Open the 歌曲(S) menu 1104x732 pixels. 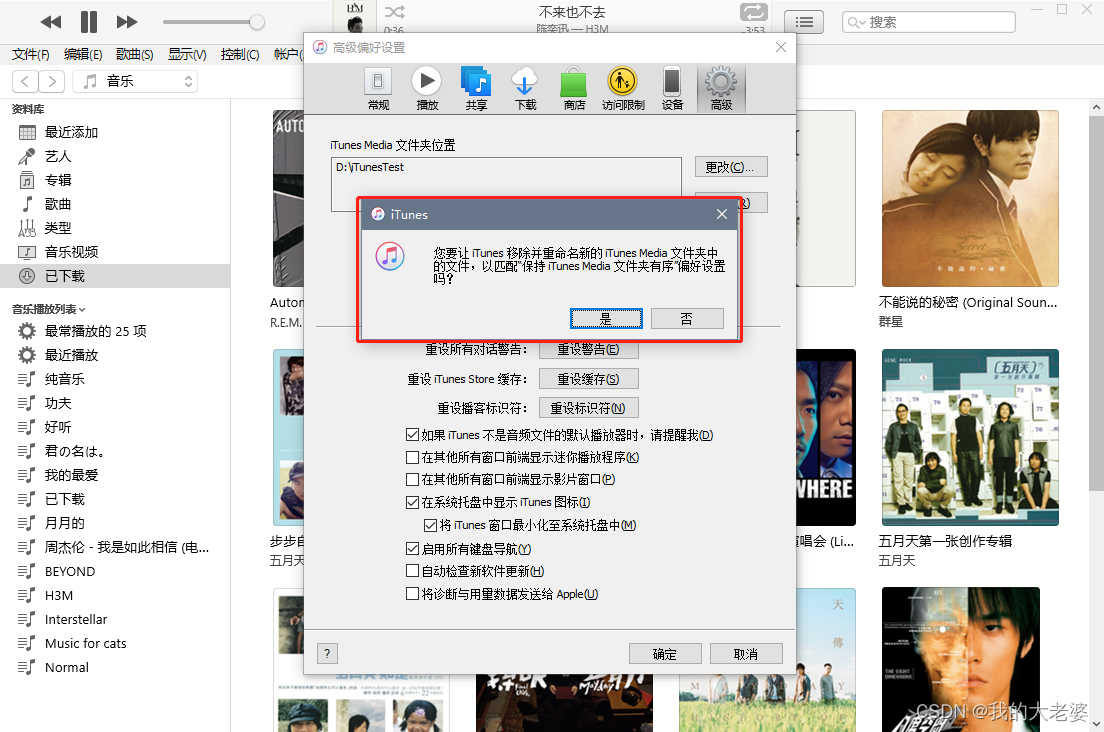click(134, 54)
